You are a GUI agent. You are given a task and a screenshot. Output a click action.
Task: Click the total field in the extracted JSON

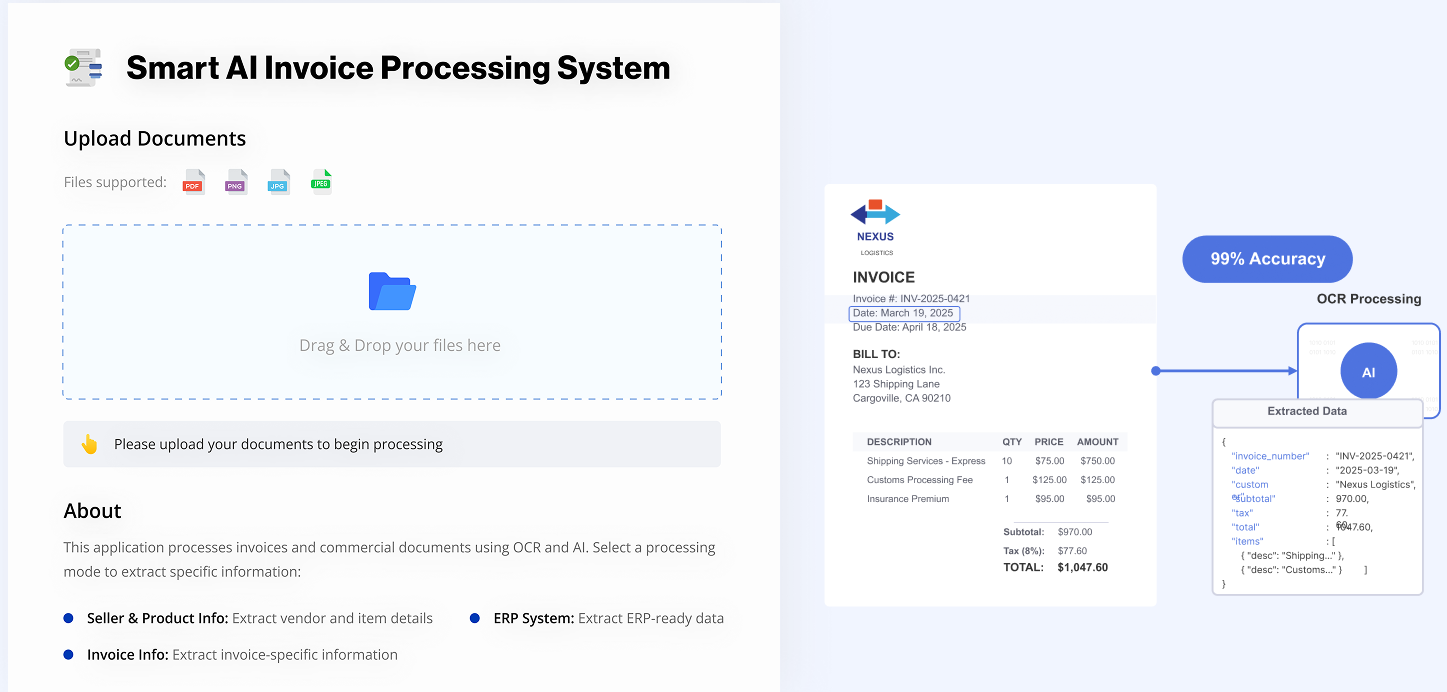(x=1245, y=526)
